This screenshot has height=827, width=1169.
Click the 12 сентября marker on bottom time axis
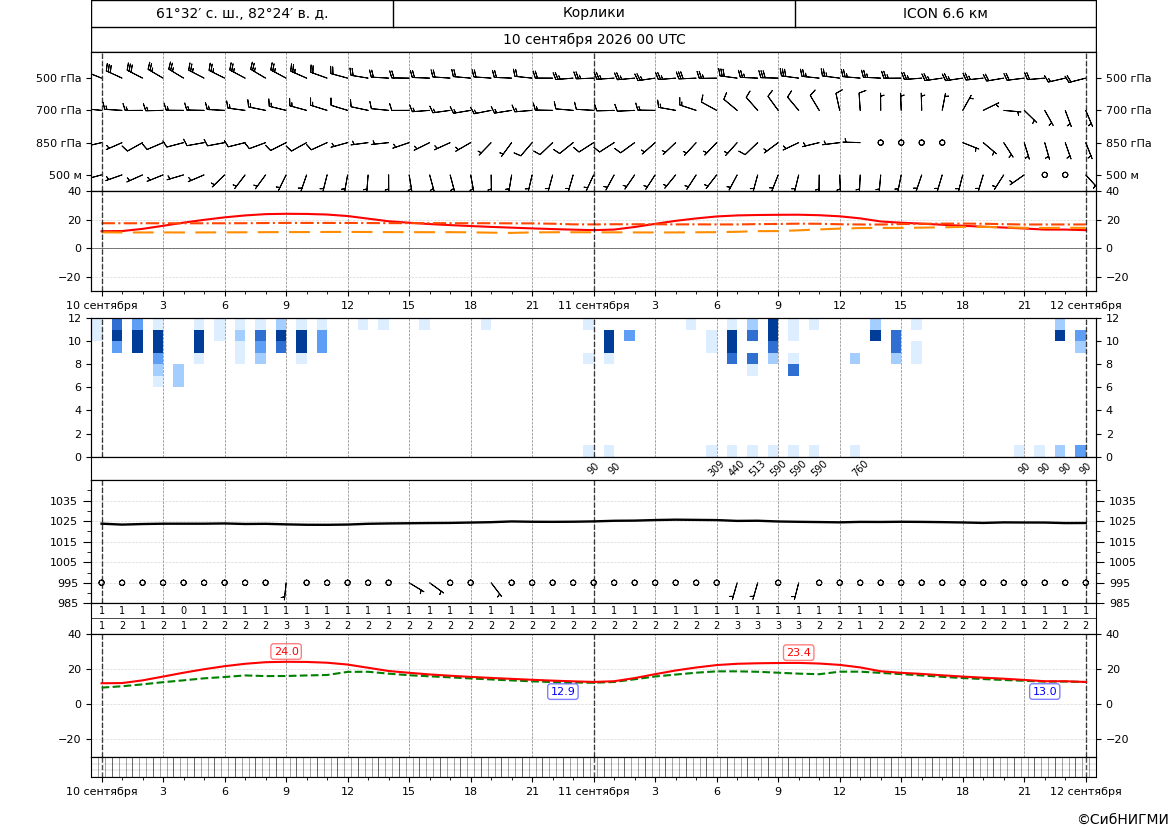(x=1086, y=791)
